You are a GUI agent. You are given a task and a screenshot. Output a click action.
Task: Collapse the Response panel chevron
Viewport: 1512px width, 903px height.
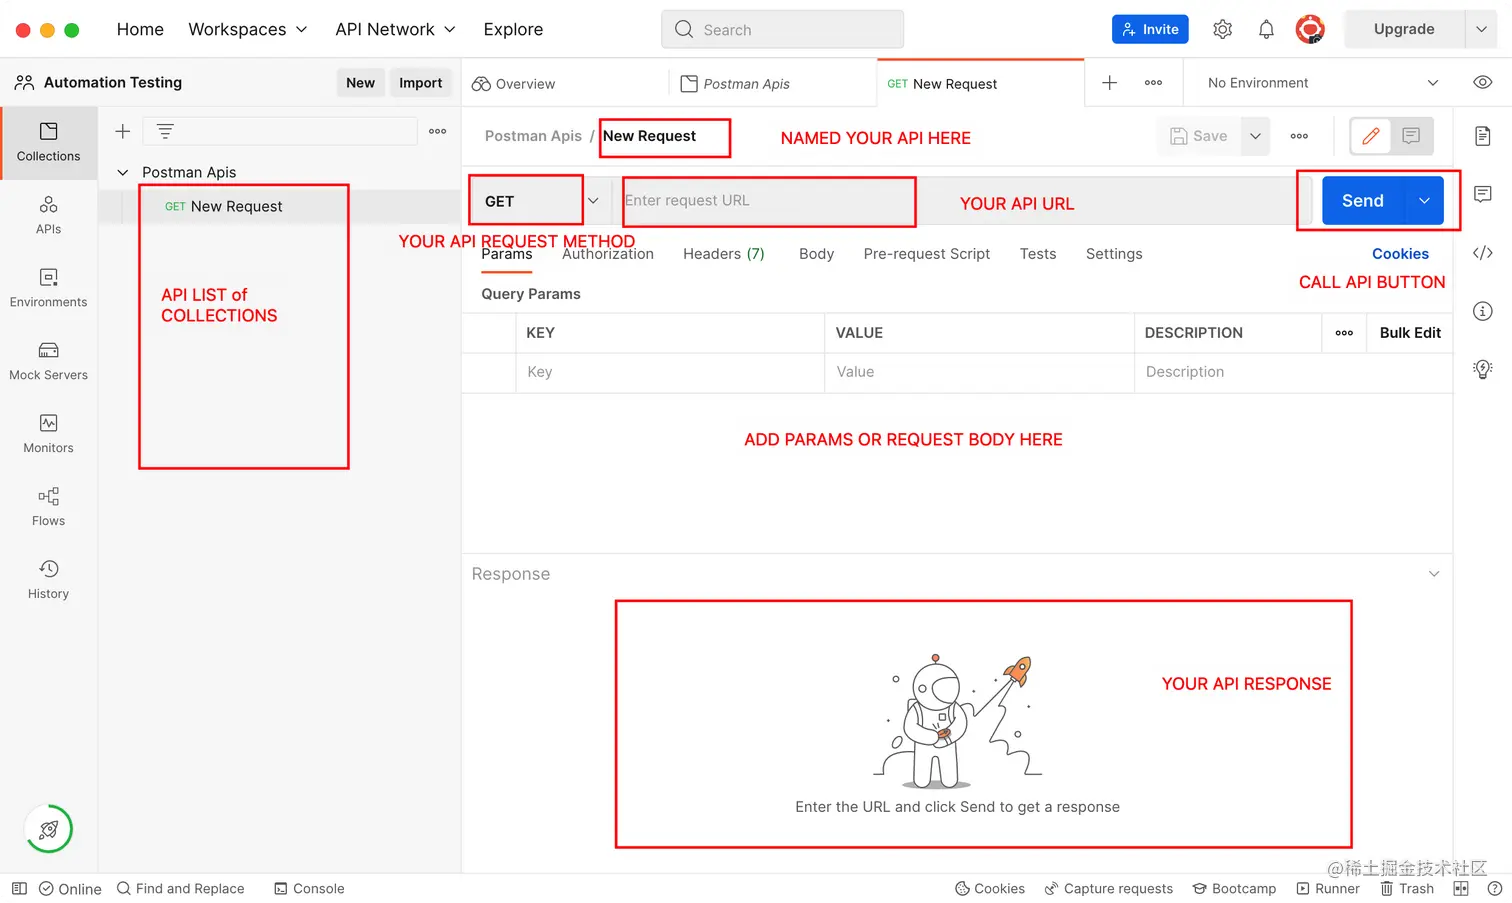coord(1434,574)
